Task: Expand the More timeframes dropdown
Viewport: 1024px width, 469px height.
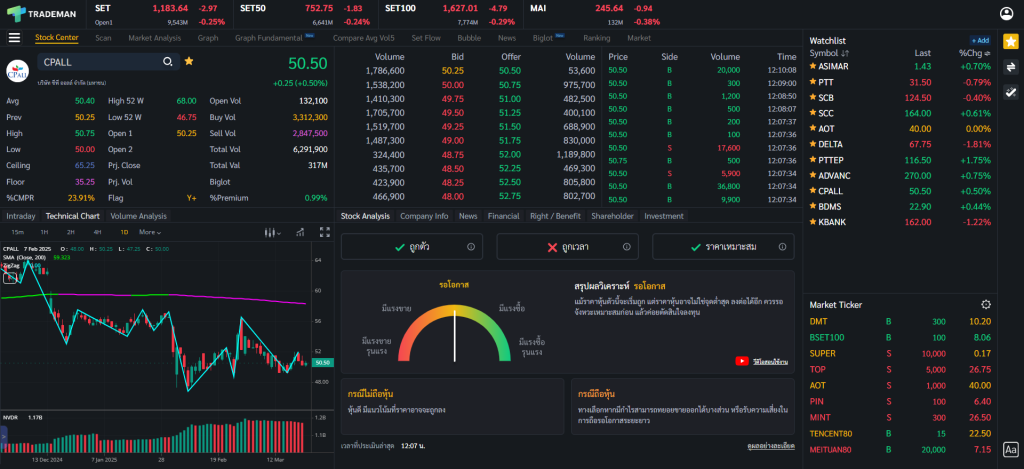Action: point(150,232)
